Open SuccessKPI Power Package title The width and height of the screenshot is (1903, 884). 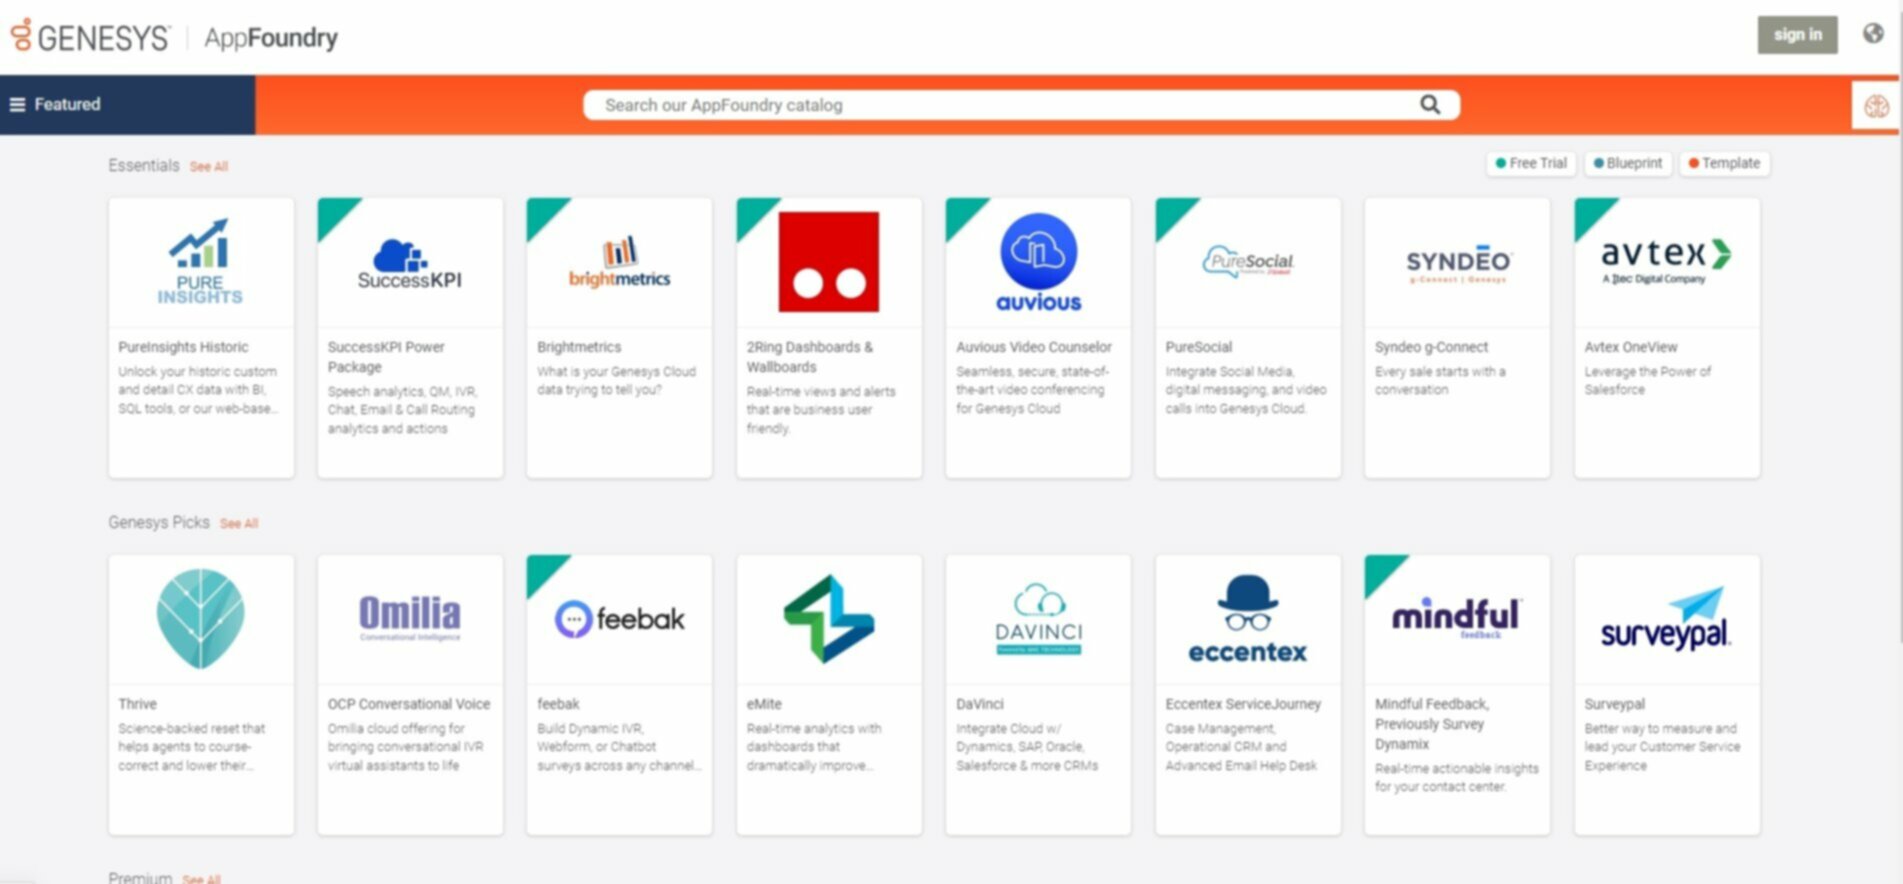click(x=386, y=357)
